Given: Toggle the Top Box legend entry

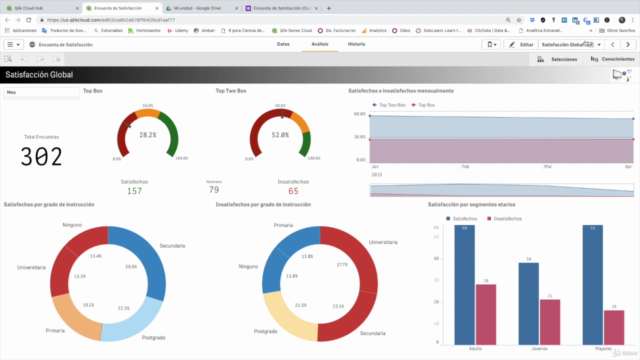Looking at the screenshot, I should coord(423,105).
